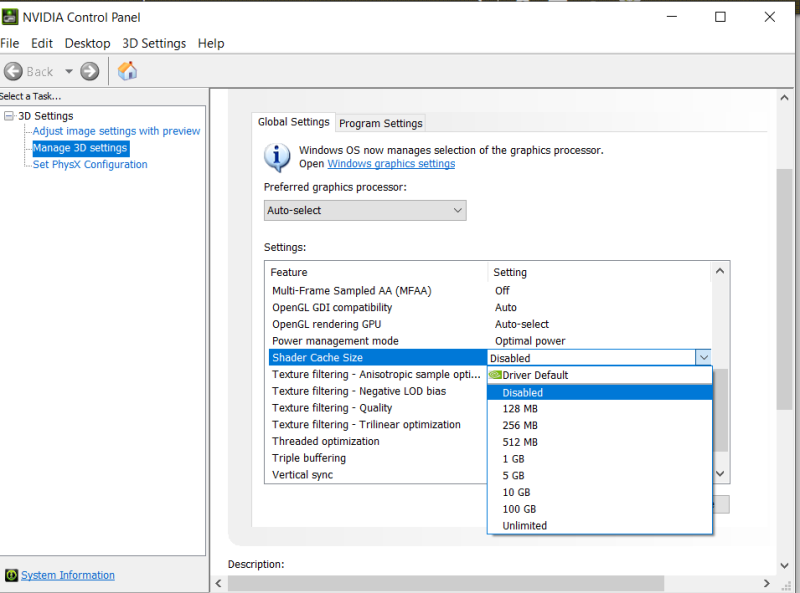Choose Unlimited shader cache size

pyautogui.click(x=600, y=526)
